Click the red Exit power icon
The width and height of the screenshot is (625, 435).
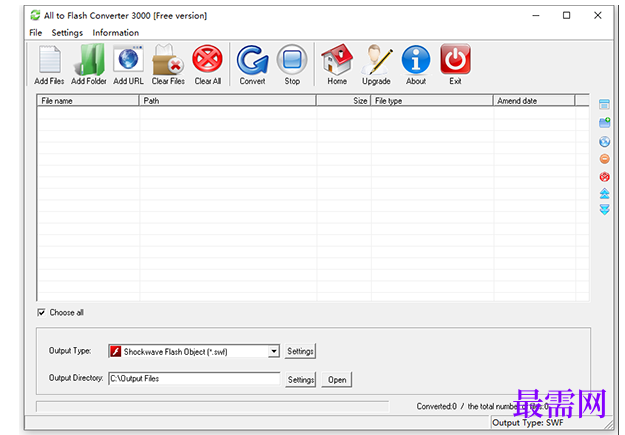455,59
